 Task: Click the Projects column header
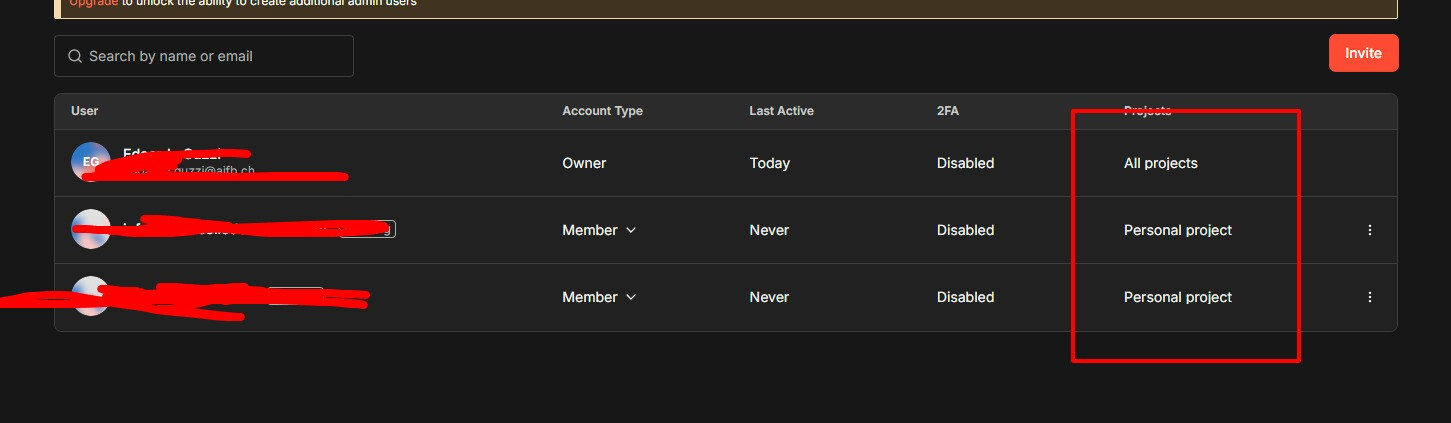point(1147,111)
